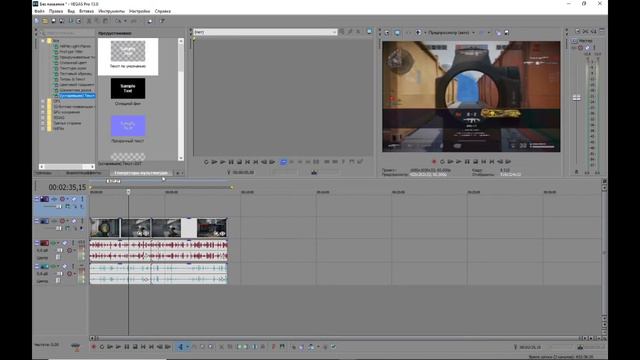Go to start in timeline transport
This screenshot has width=640, height=360.
(143, 347)
